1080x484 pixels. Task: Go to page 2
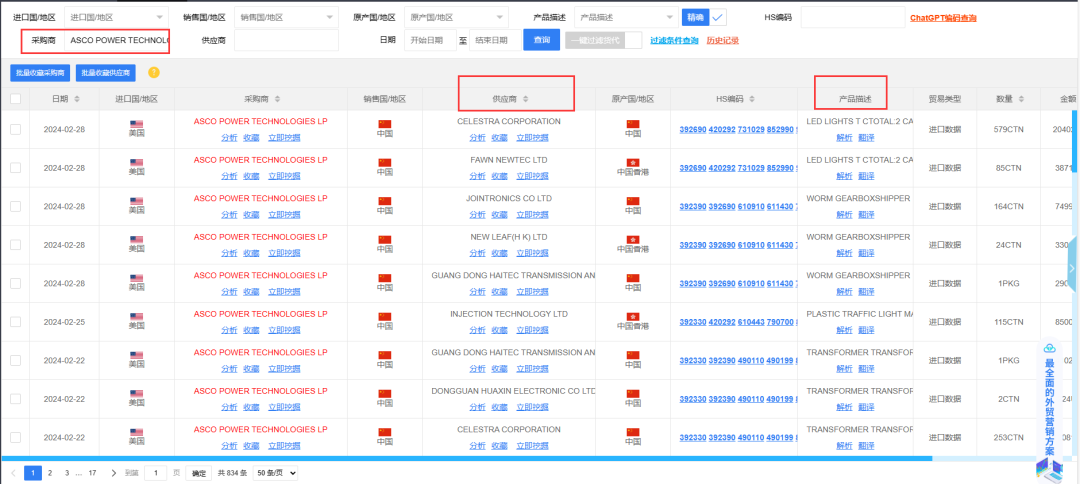(50, 473)
